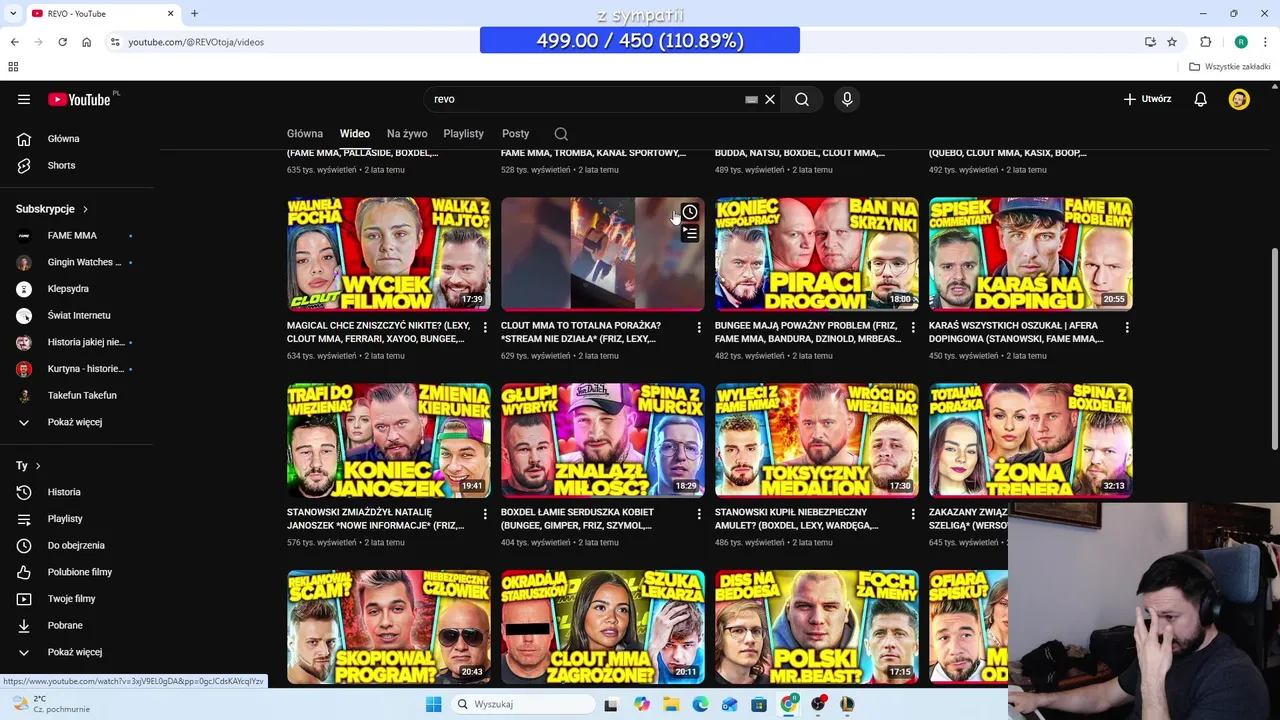Run search with the magnifier button

point(802,99)
